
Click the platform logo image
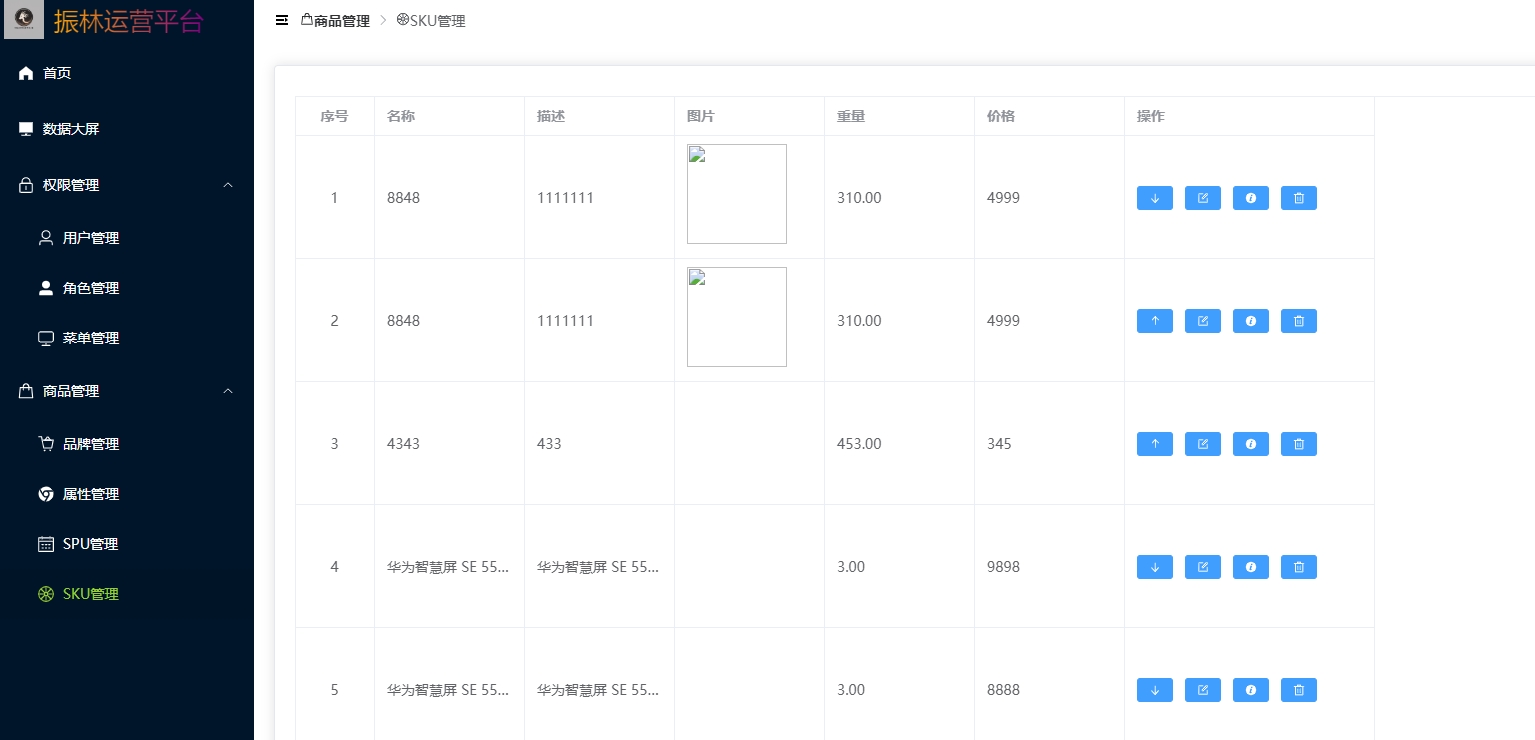(24, 20)
